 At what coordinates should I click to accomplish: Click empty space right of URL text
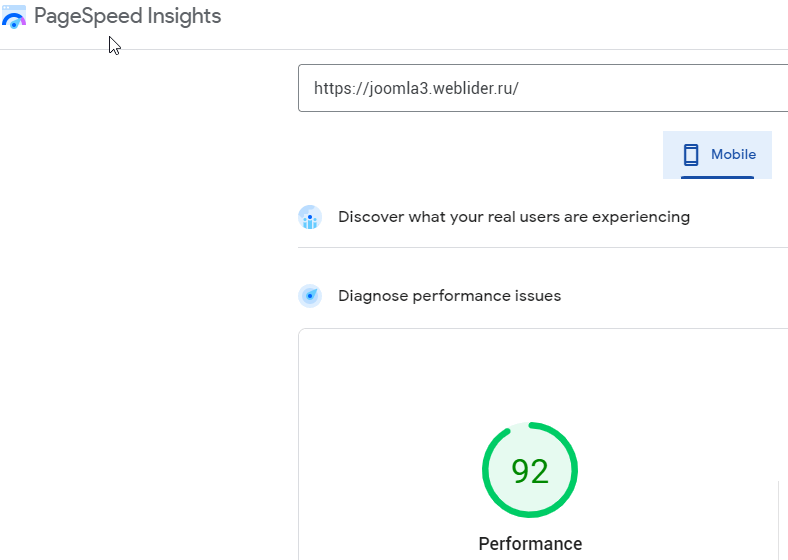tap(650, 88)
